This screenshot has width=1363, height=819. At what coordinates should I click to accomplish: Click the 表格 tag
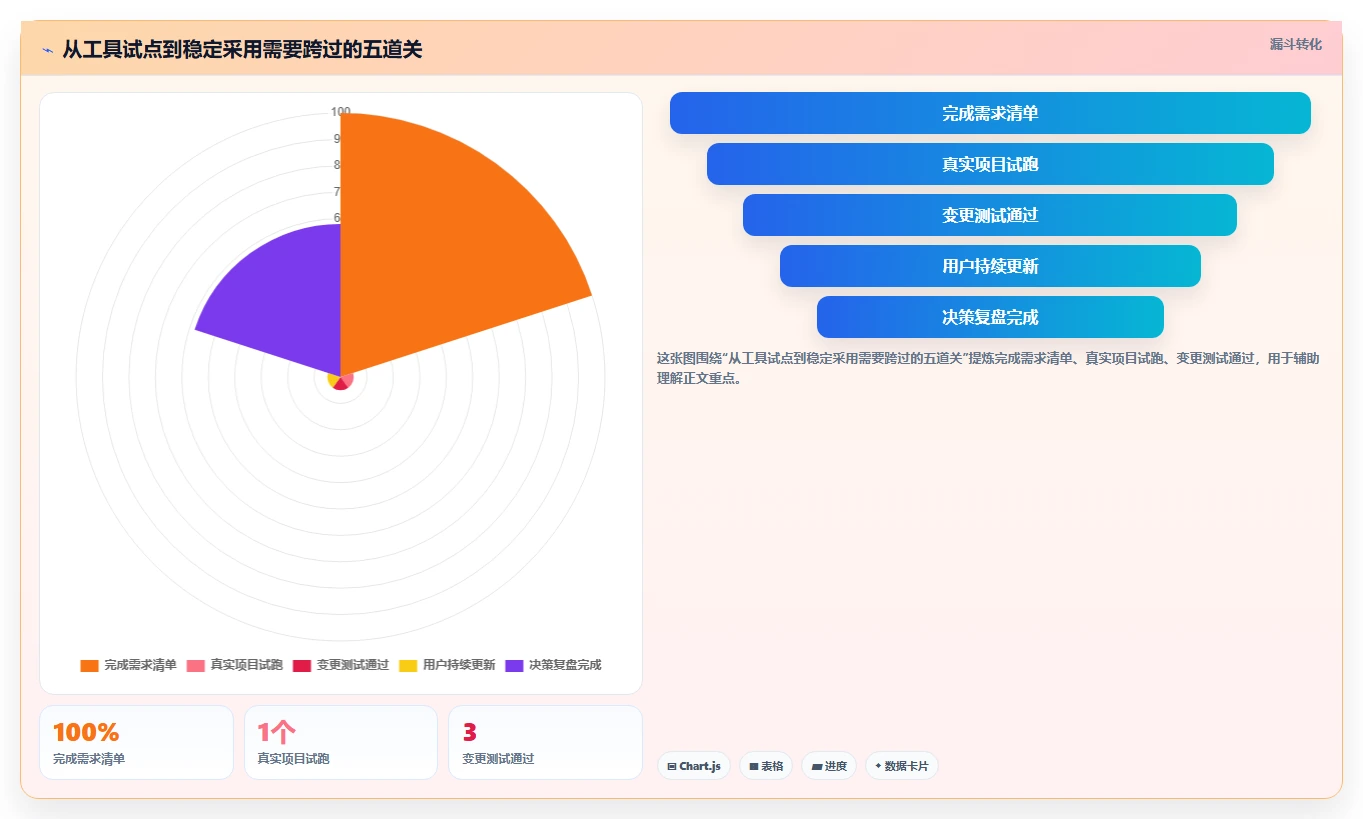tap(766, 766)
